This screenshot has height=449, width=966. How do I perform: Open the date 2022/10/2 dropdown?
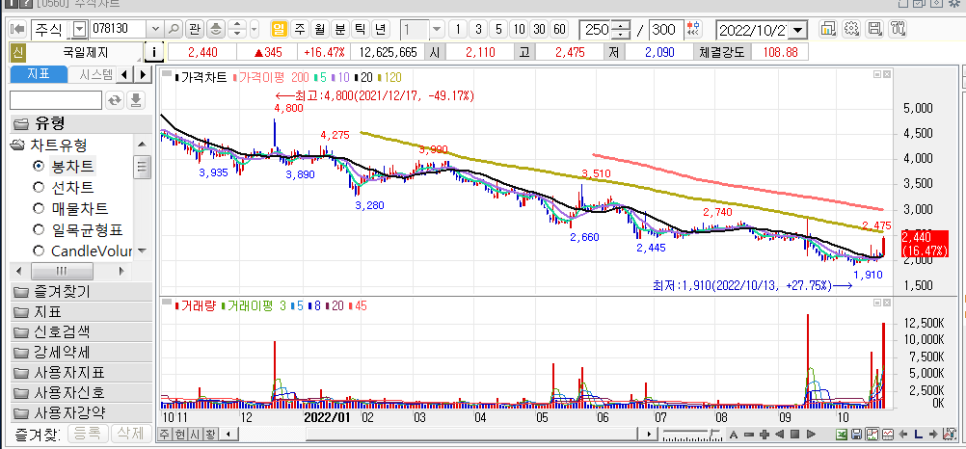799,29
